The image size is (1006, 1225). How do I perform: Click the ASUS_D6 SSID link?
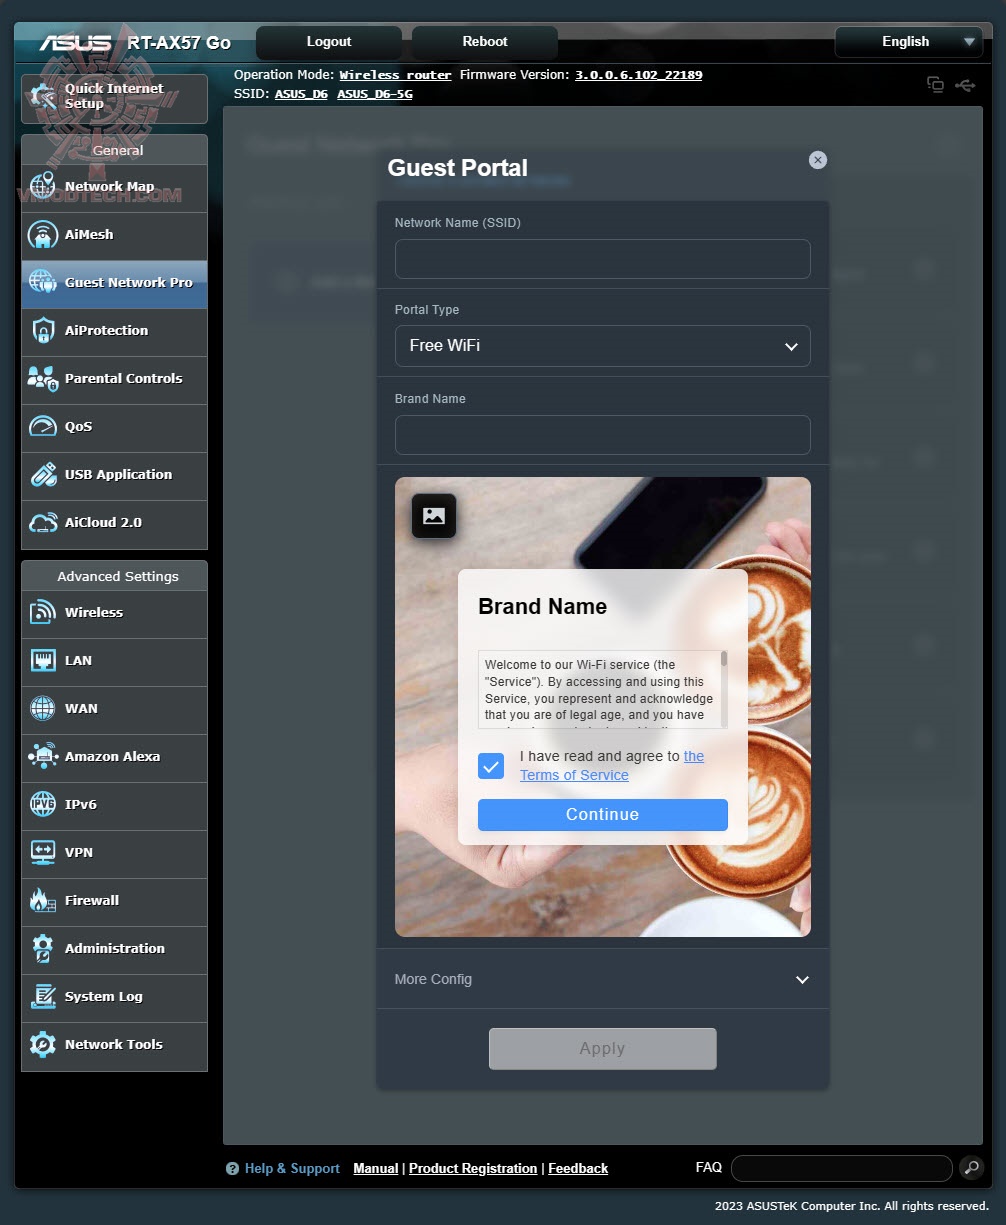tap(302, 94)
